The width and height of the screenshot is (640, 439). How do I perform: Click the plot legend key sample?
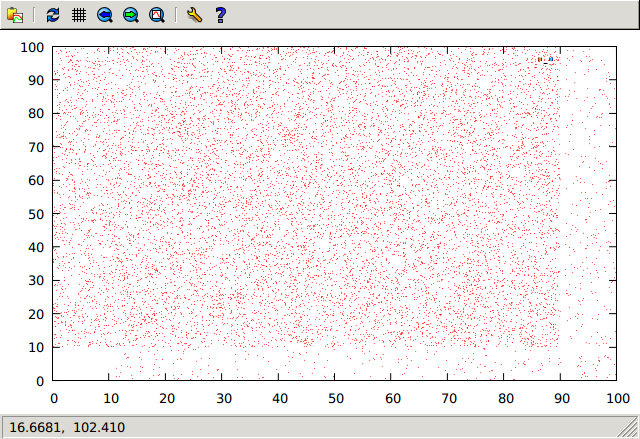coord(546,61)
